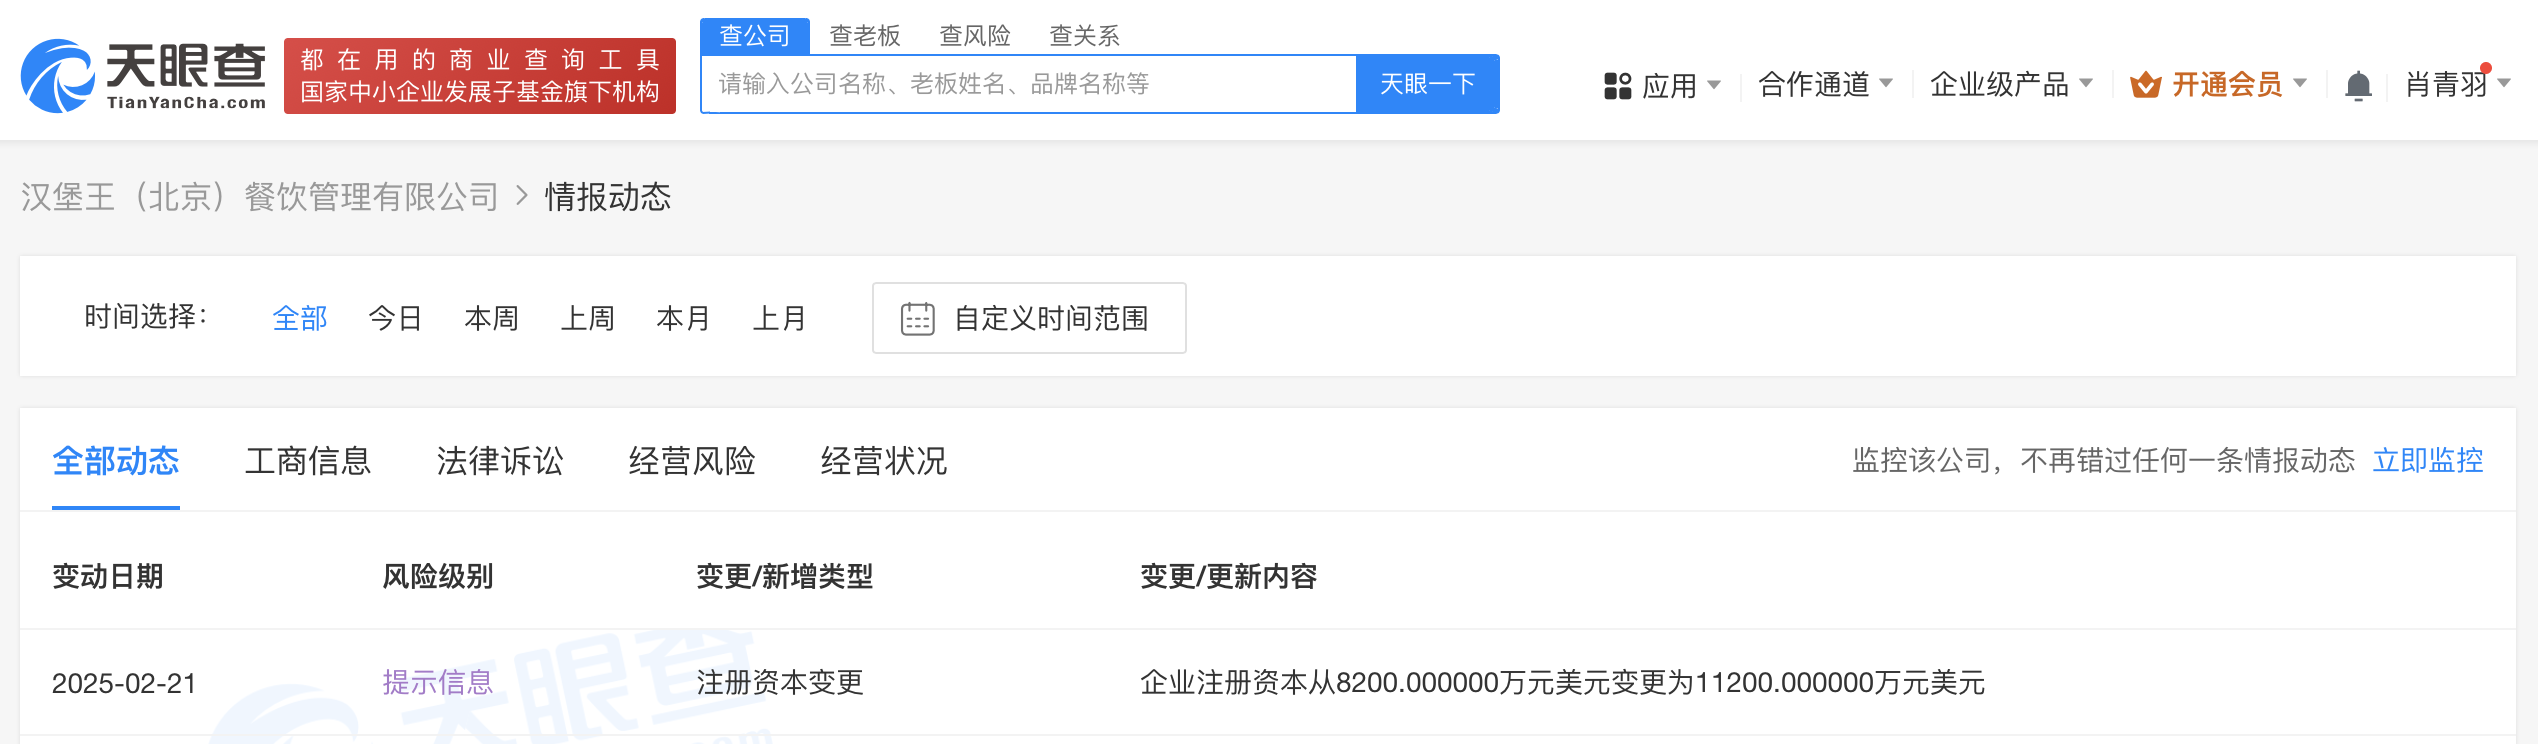Click 提示信息 risk level label
This screenshot has width=2538, height=744.
[438, 683]
